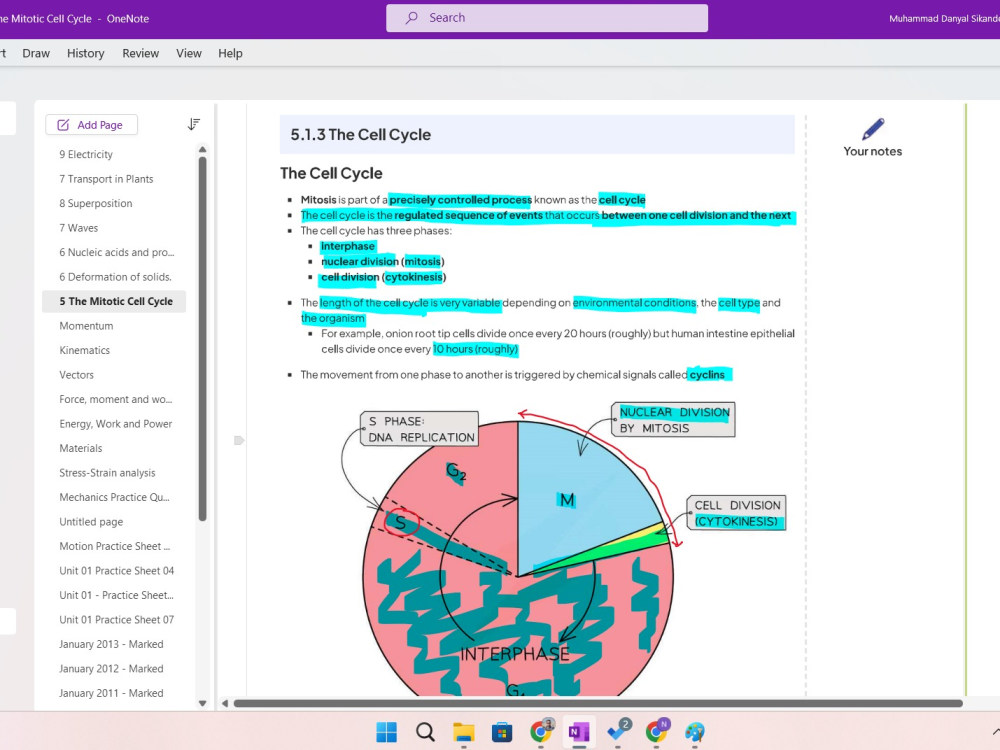Screen dimensions: 1000x750
Task: Click the horizontal scrollbar thumb
Action: [598, 703]
